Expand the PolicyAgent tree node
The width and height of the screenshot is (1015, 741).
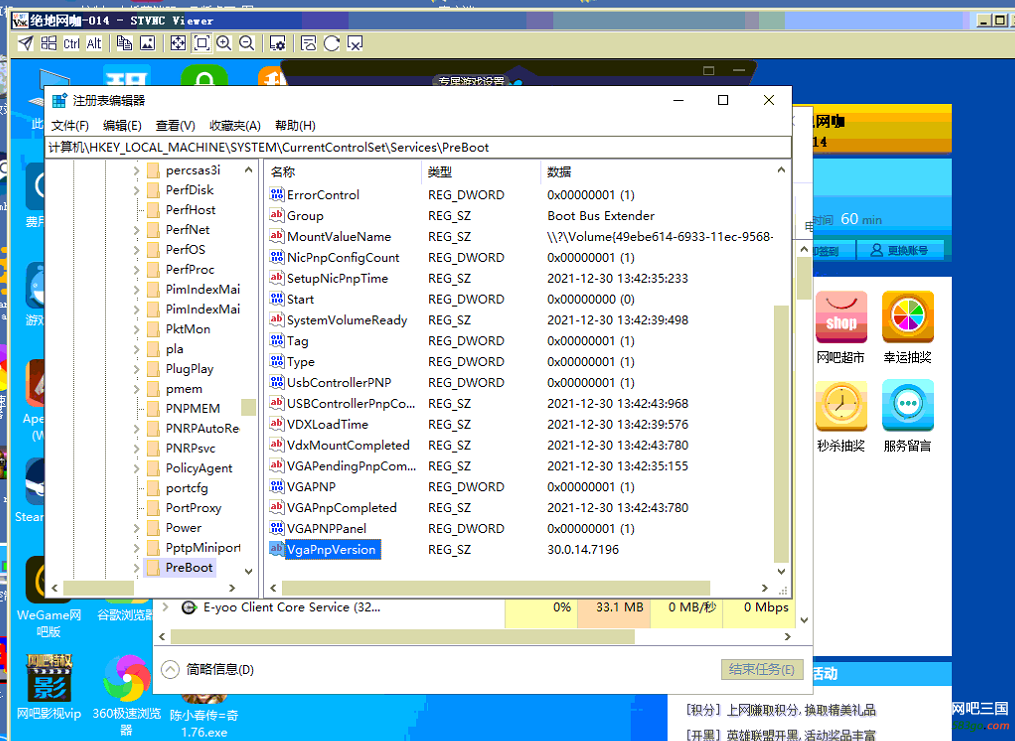point(136,469)
